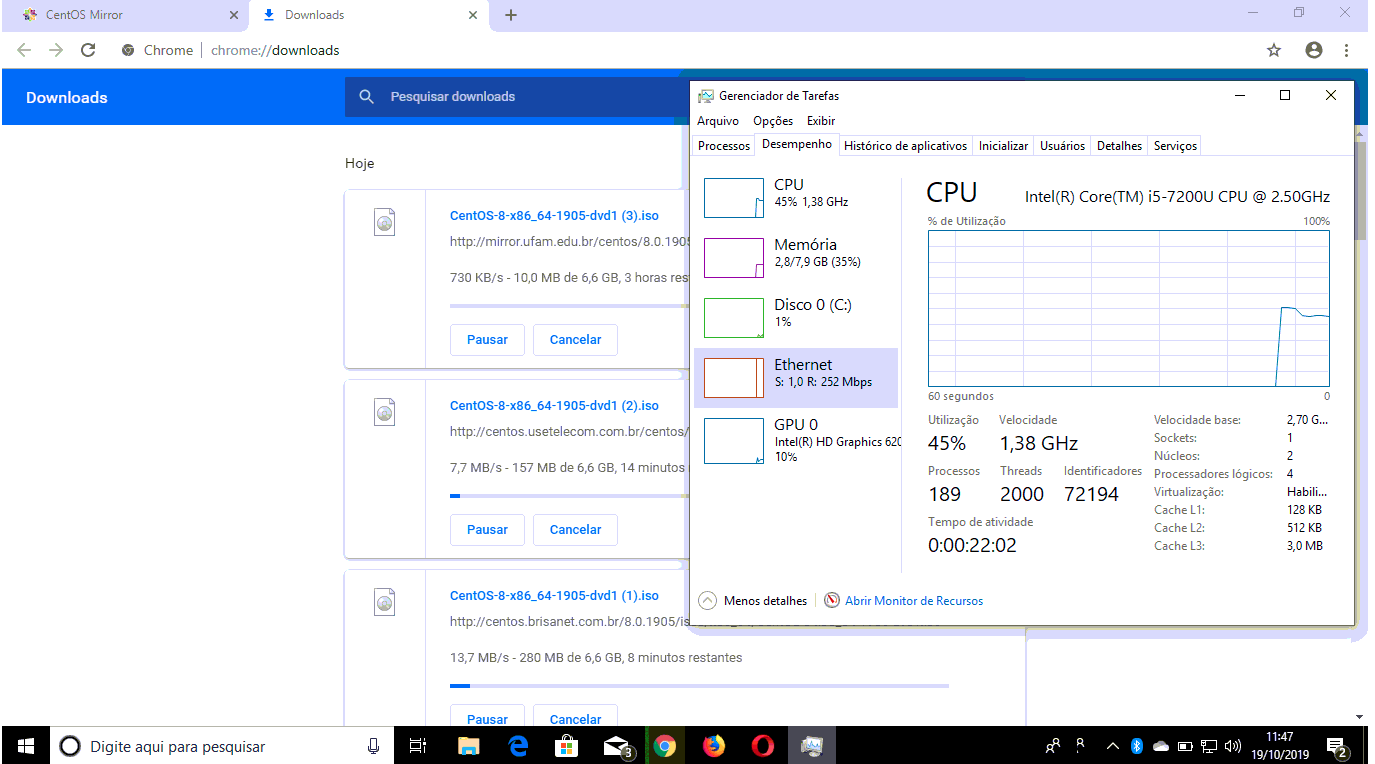Open the Windows Start menu
Image resolution: width=1375 pixels, height=764 pixels.
click(25, 746)
